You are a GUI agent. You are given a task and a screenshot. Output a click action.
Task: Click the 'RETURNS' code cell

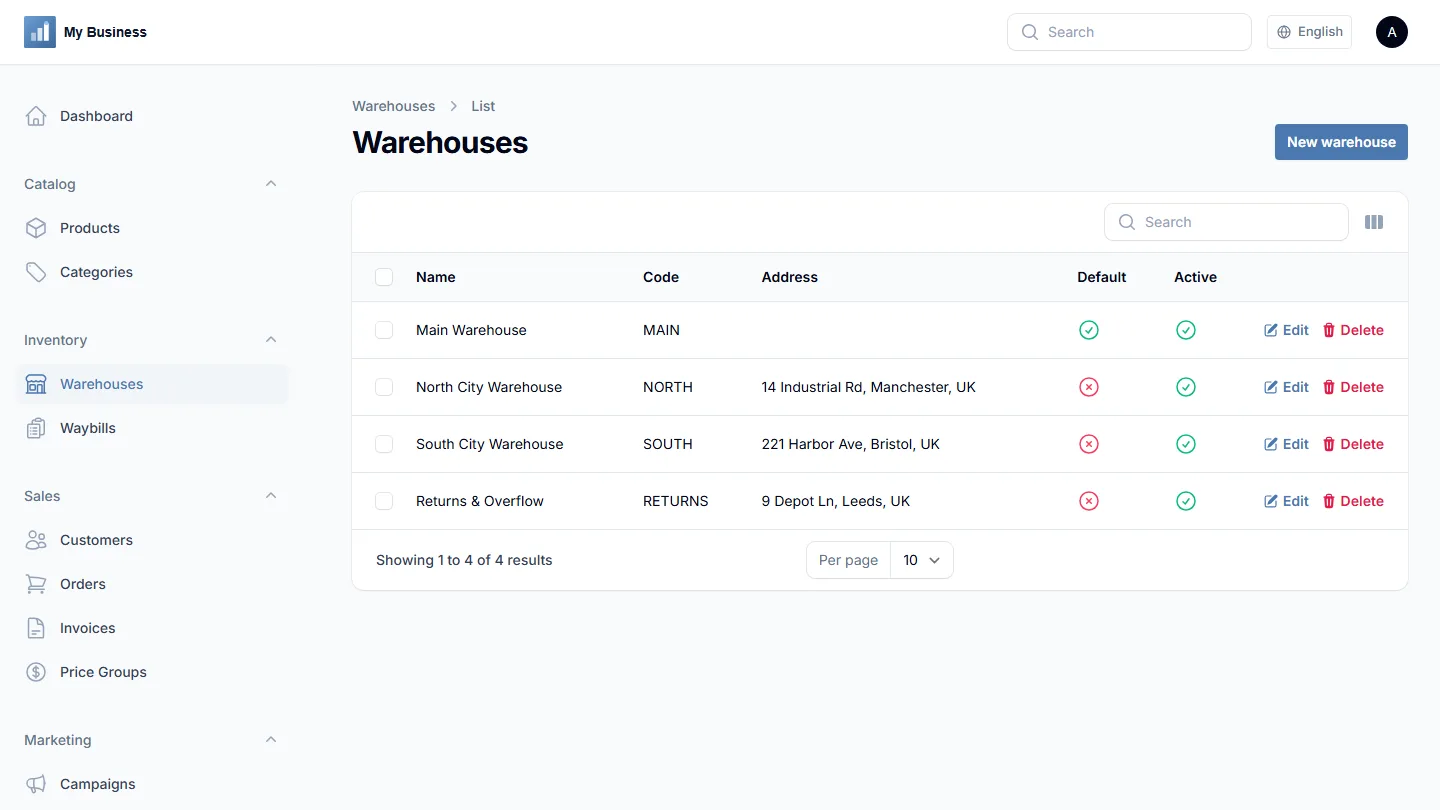pos(675,501)
